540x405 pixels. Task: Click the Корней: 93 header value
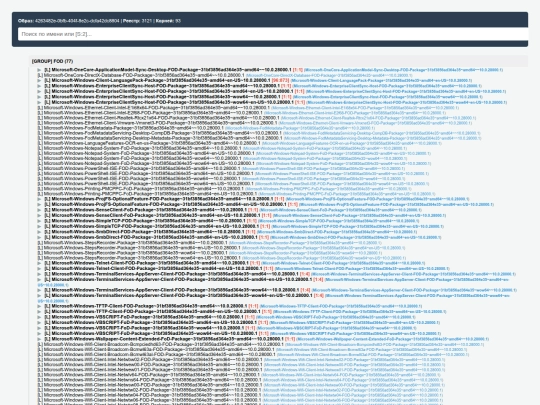168,21
